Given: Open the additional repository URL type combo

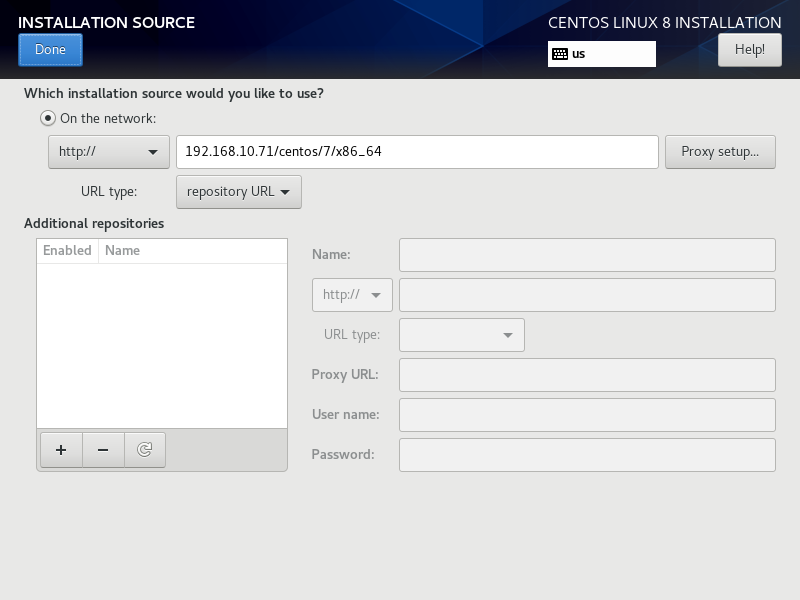Looking at the screenshot, I should (461, 335).
